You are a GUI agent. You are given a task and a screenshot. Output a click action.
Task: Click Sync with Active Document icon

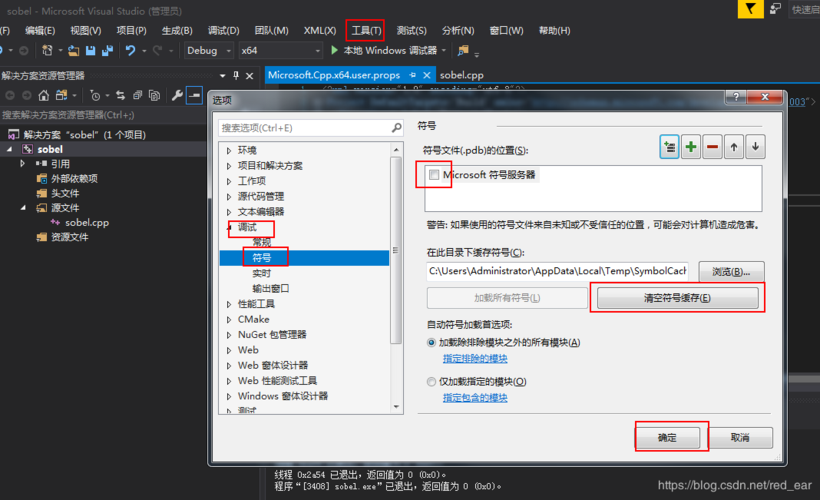pyautogui.click(x=120, y=95)
